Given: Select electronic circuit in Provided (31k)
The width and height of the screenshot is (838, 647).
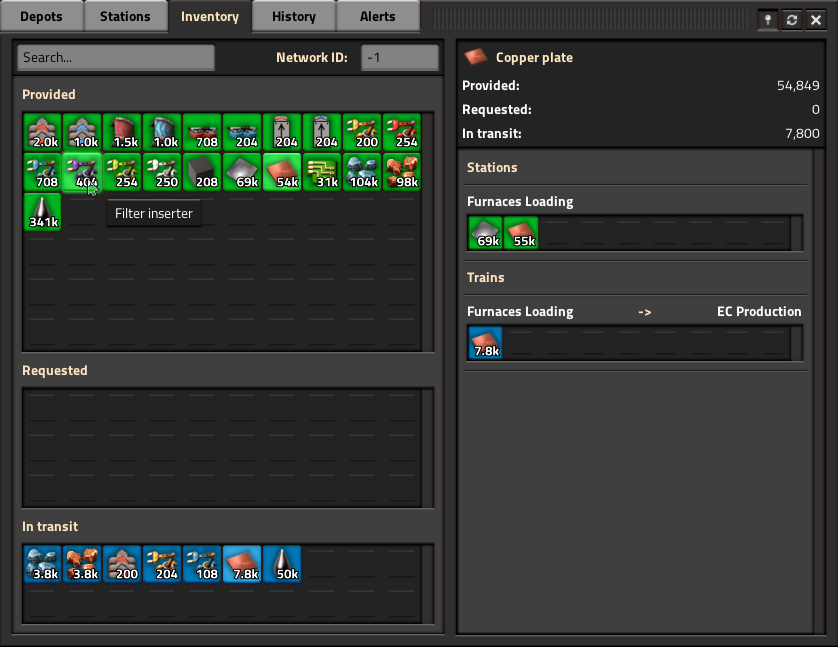Looking at the screenshot, I should (x=323, y=172).
